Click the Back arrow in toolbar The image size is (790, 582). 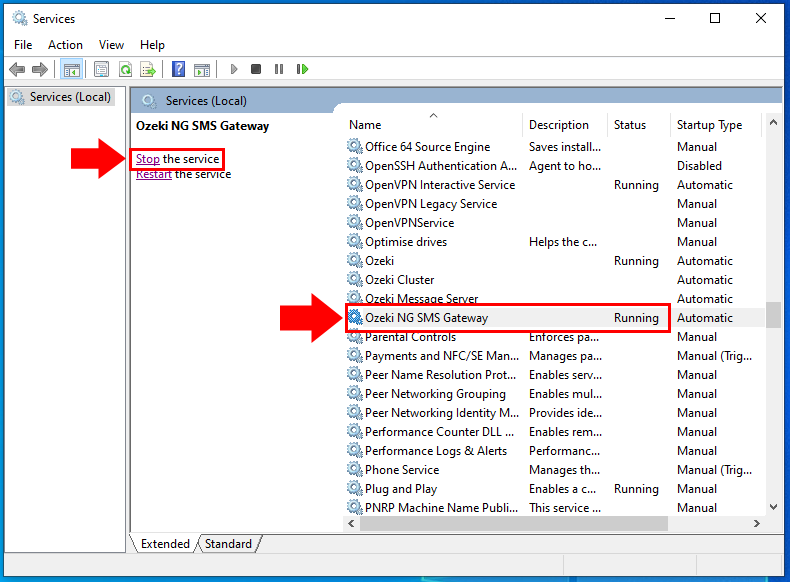pos(17,69)
